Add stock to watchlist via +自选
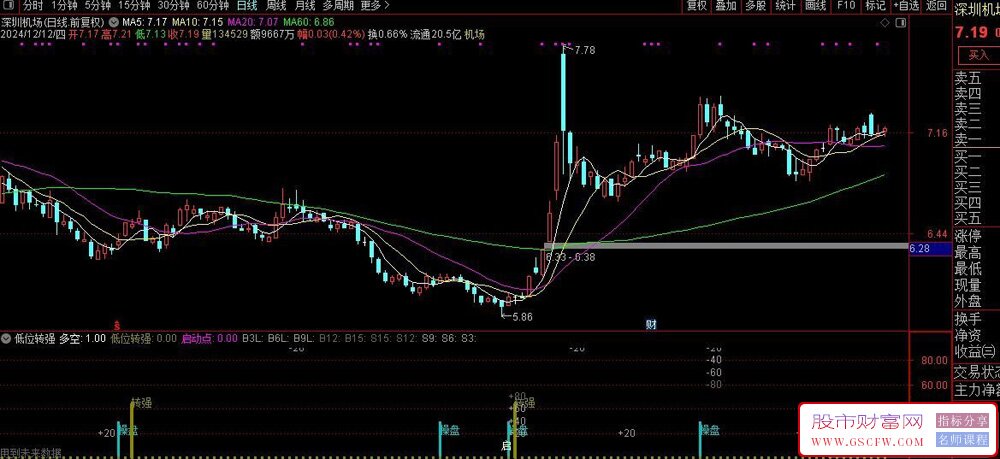Viewport: 1000px width, 459px height. pyautogui.click(x=906, y=6)
